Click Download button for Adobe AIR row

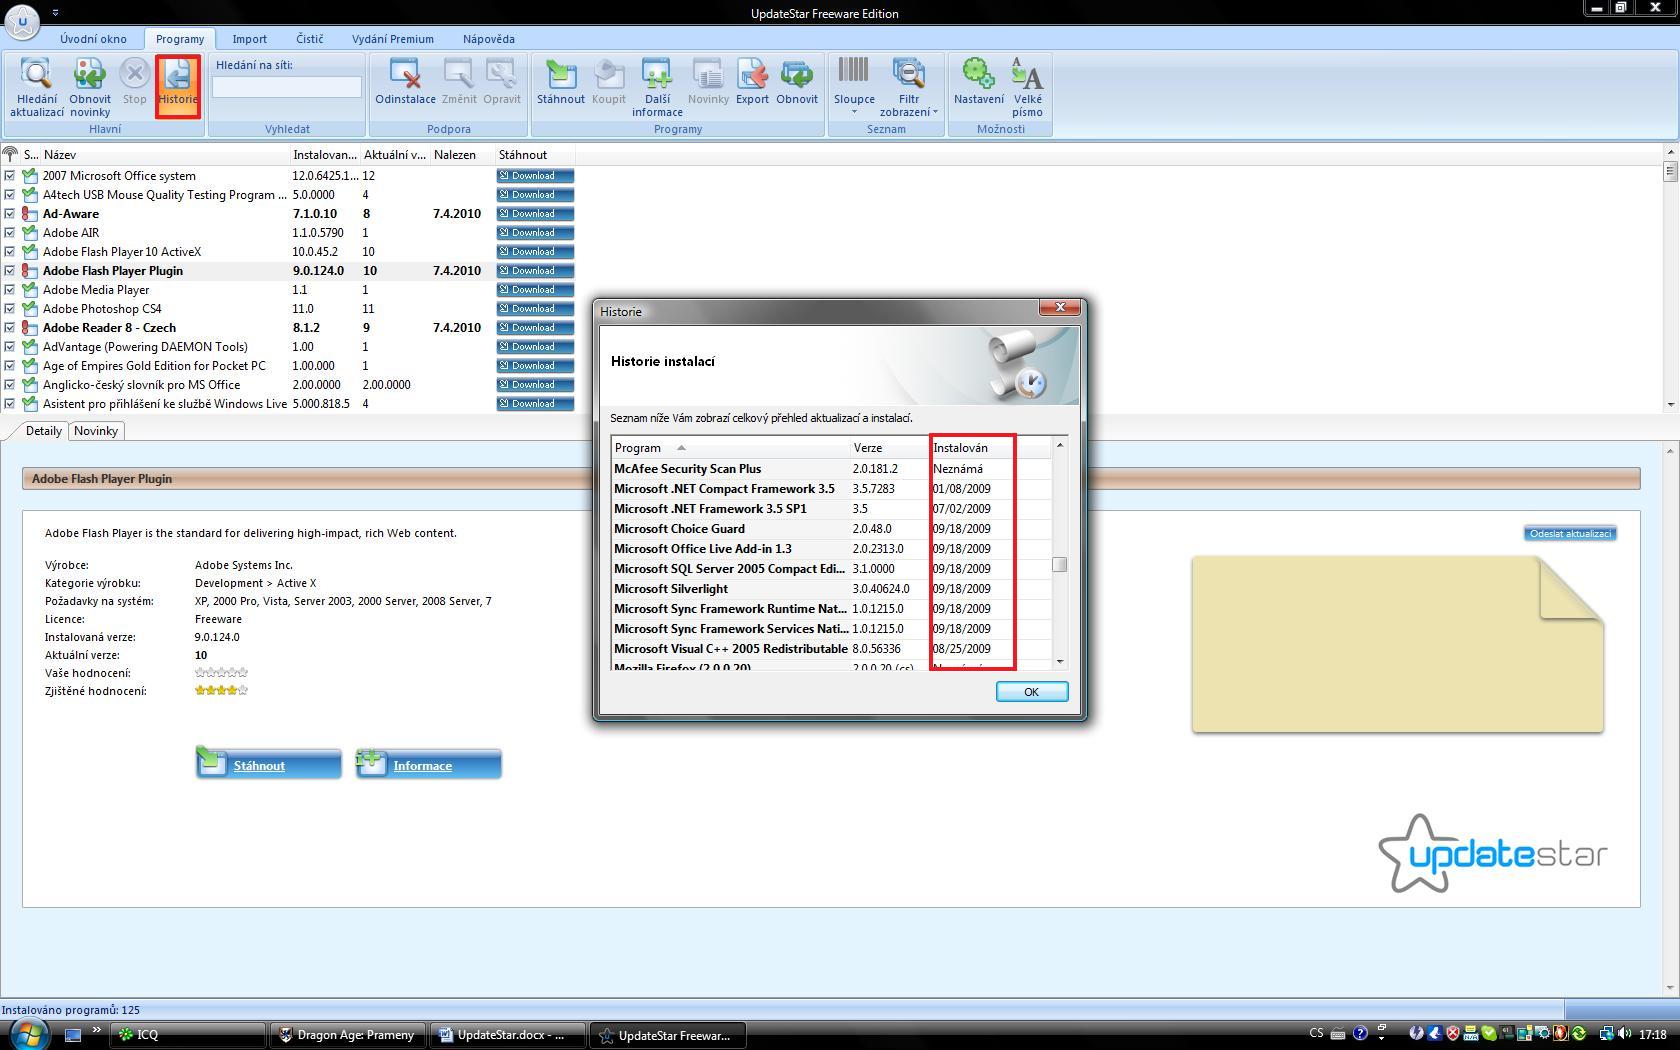(535, 233)
